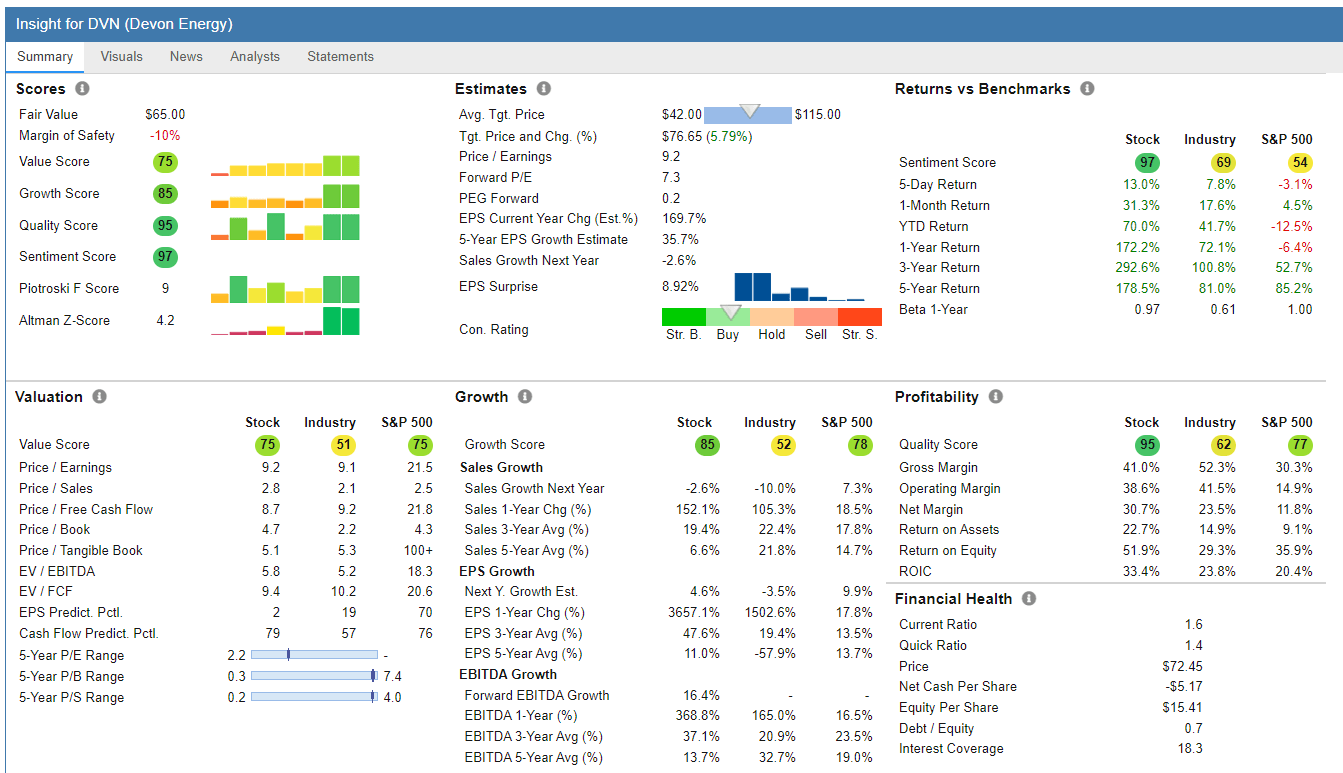Click the Sales Growth subheading
1343x773 pixels.
(x=501, y=468)
